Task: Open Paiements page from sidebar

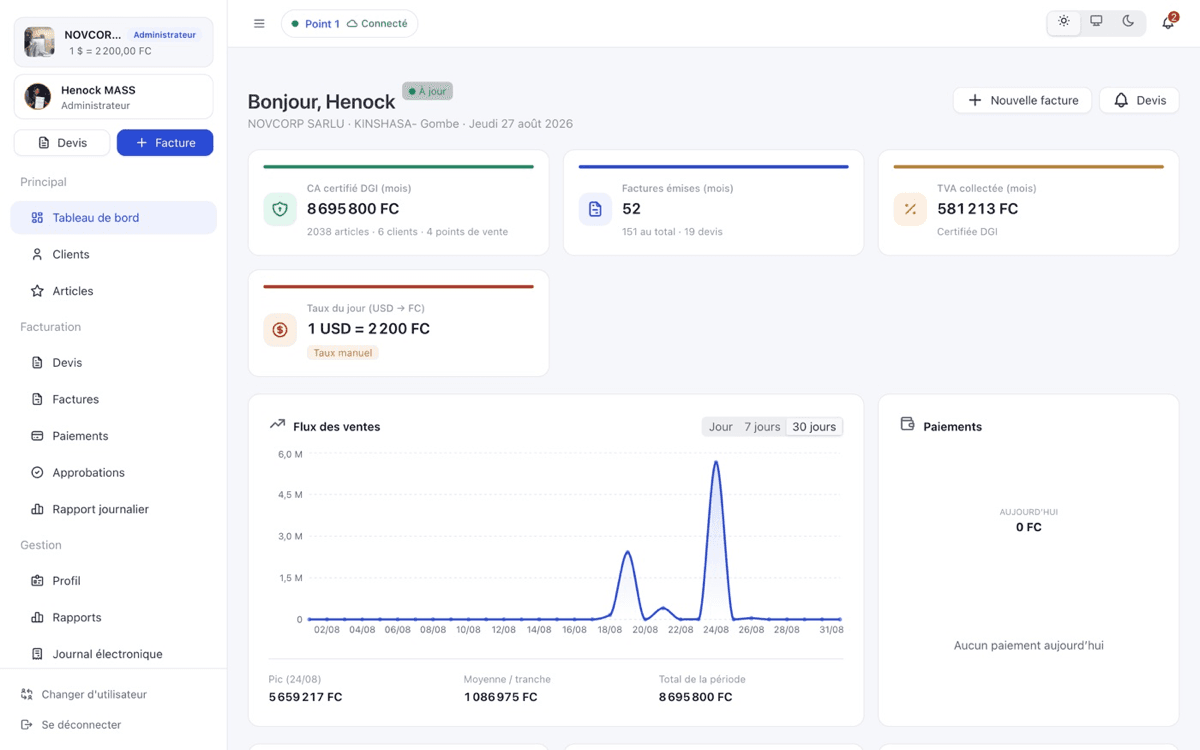Action: [x=113, y=436]
